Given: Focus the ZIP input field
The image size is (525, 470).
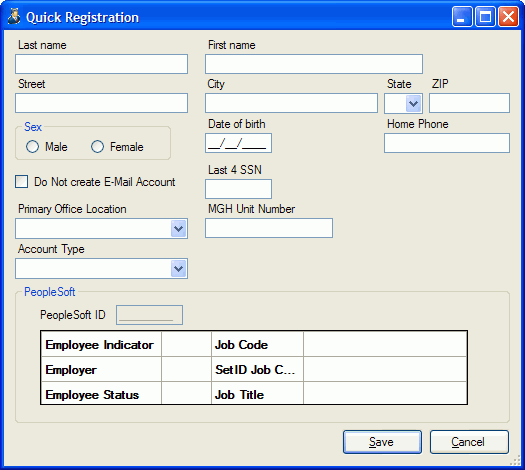Looking at the screenshot, I should click(x=469, y=103).
